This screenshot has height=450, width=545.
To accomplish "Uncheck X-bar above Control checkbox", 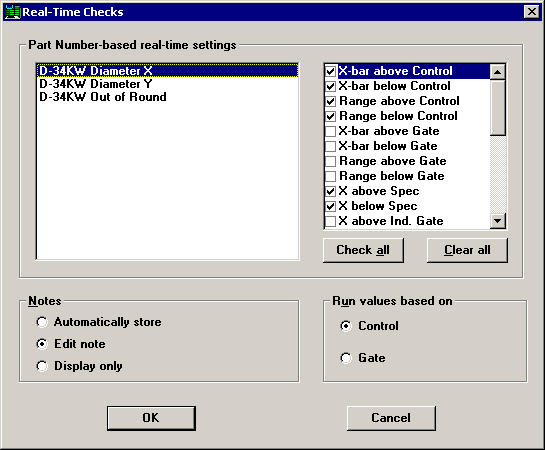I will pos(331,72).
